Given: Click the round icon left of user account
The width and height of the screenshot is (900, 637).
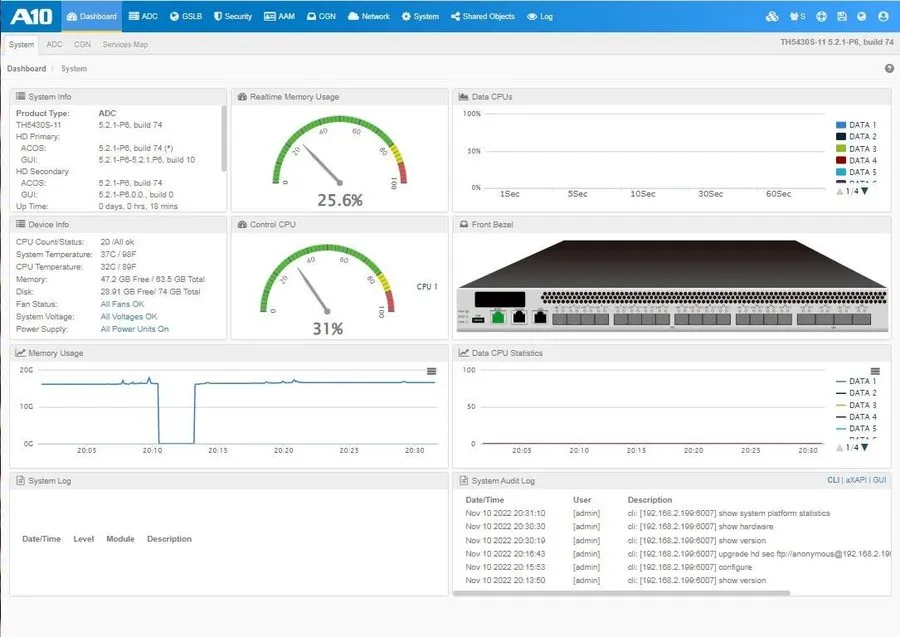Looking at the screenshot, I should (862, 17).
